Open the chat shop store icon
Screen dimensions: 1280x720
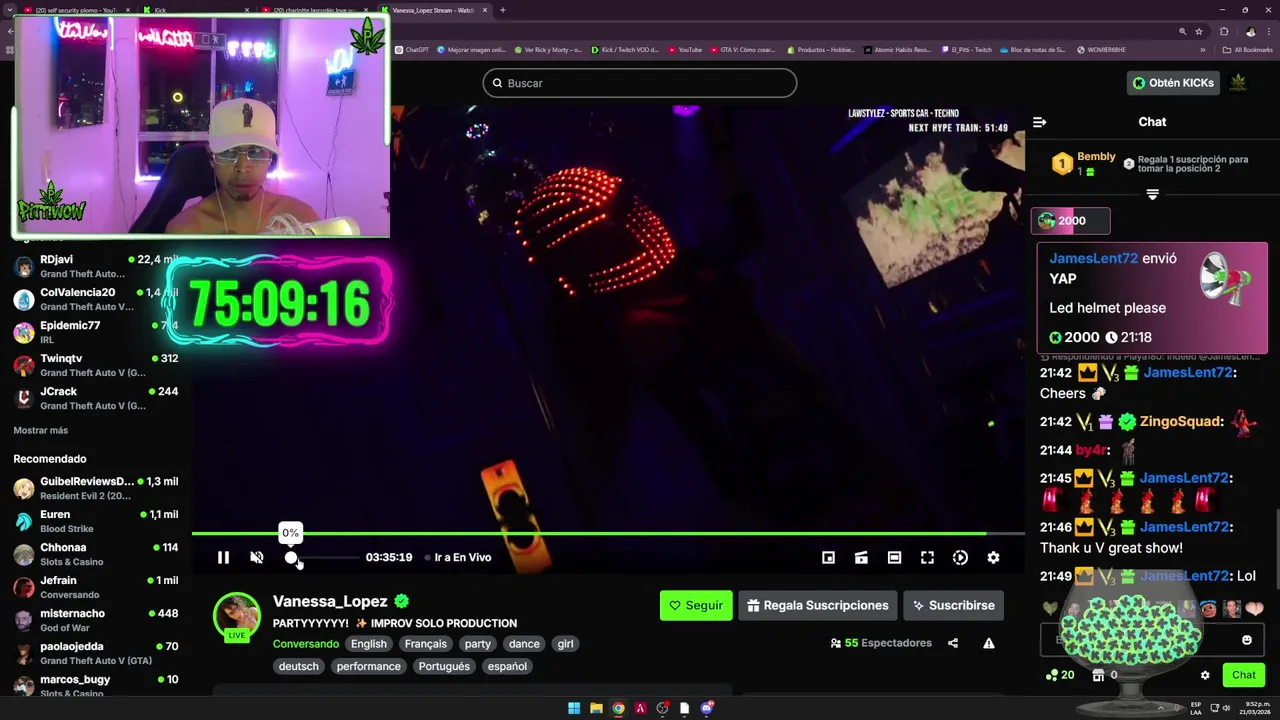coord(1098,675)
